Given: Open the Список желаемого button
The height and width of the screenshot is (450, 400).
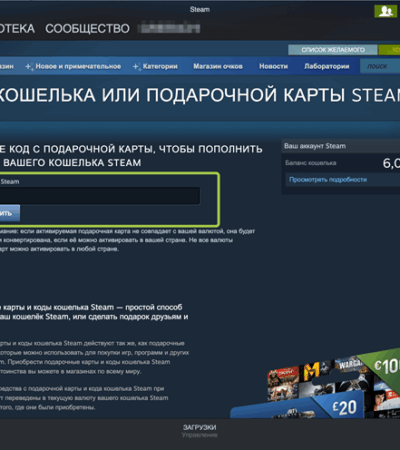Looking at the screenshot, I should coord(333,50).
